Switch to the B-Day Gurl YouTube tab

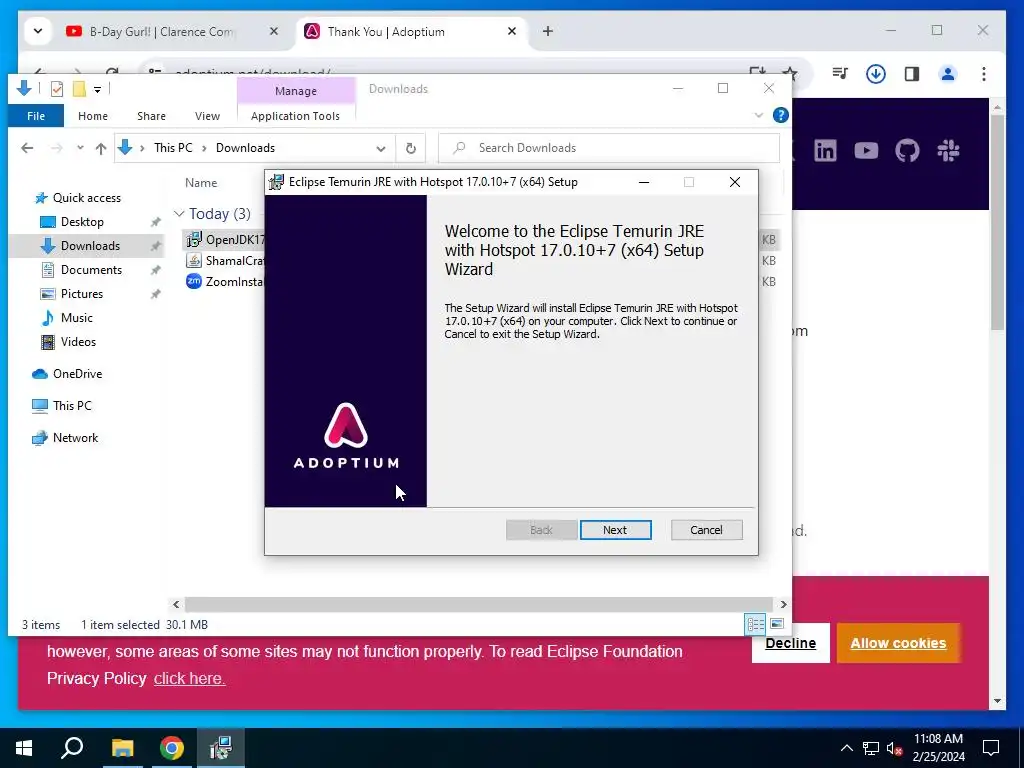coord(161,31)
